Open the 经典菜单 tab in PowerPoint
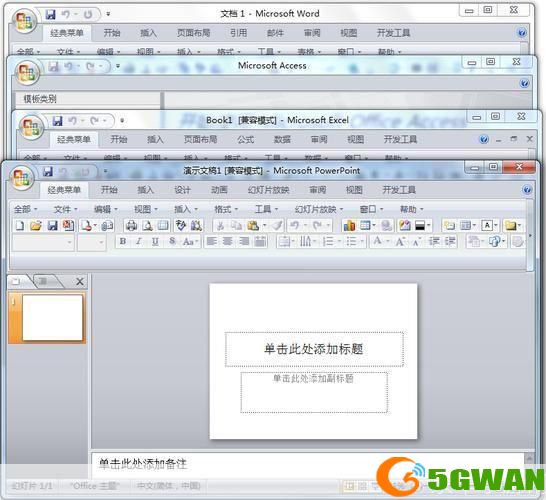Image resolution: width=546 pixels, height=500 pixels. [x=64, y=190]
